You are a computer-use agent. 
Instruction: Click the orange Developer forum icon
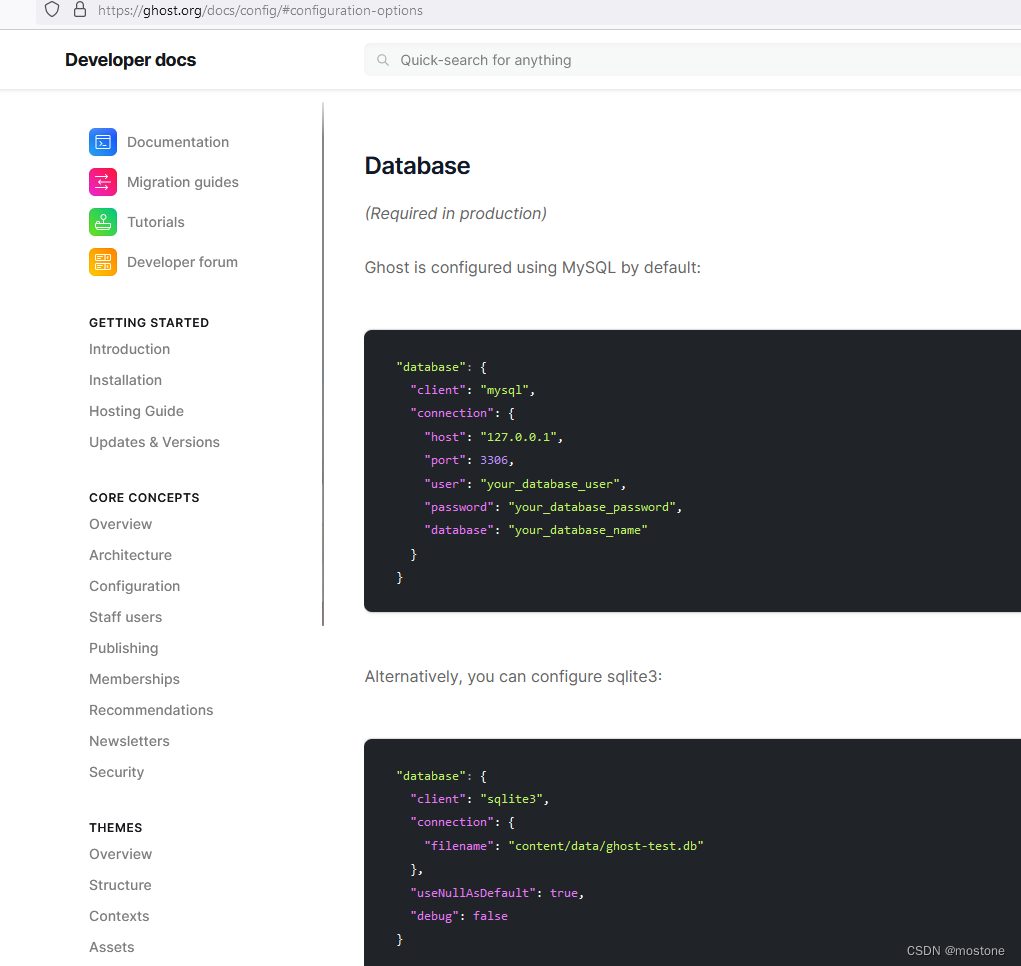103,262
